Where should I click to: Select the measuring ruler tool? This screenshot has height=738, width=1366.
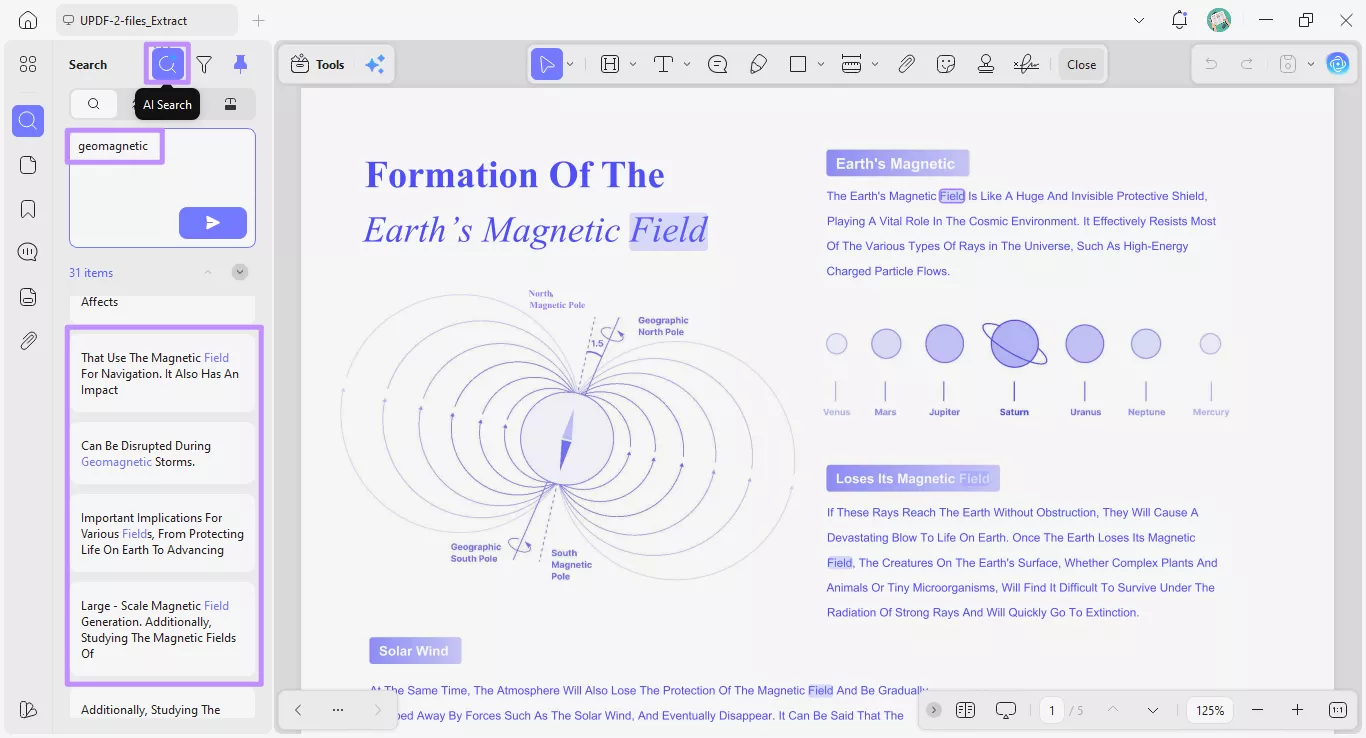click(852, 64)
